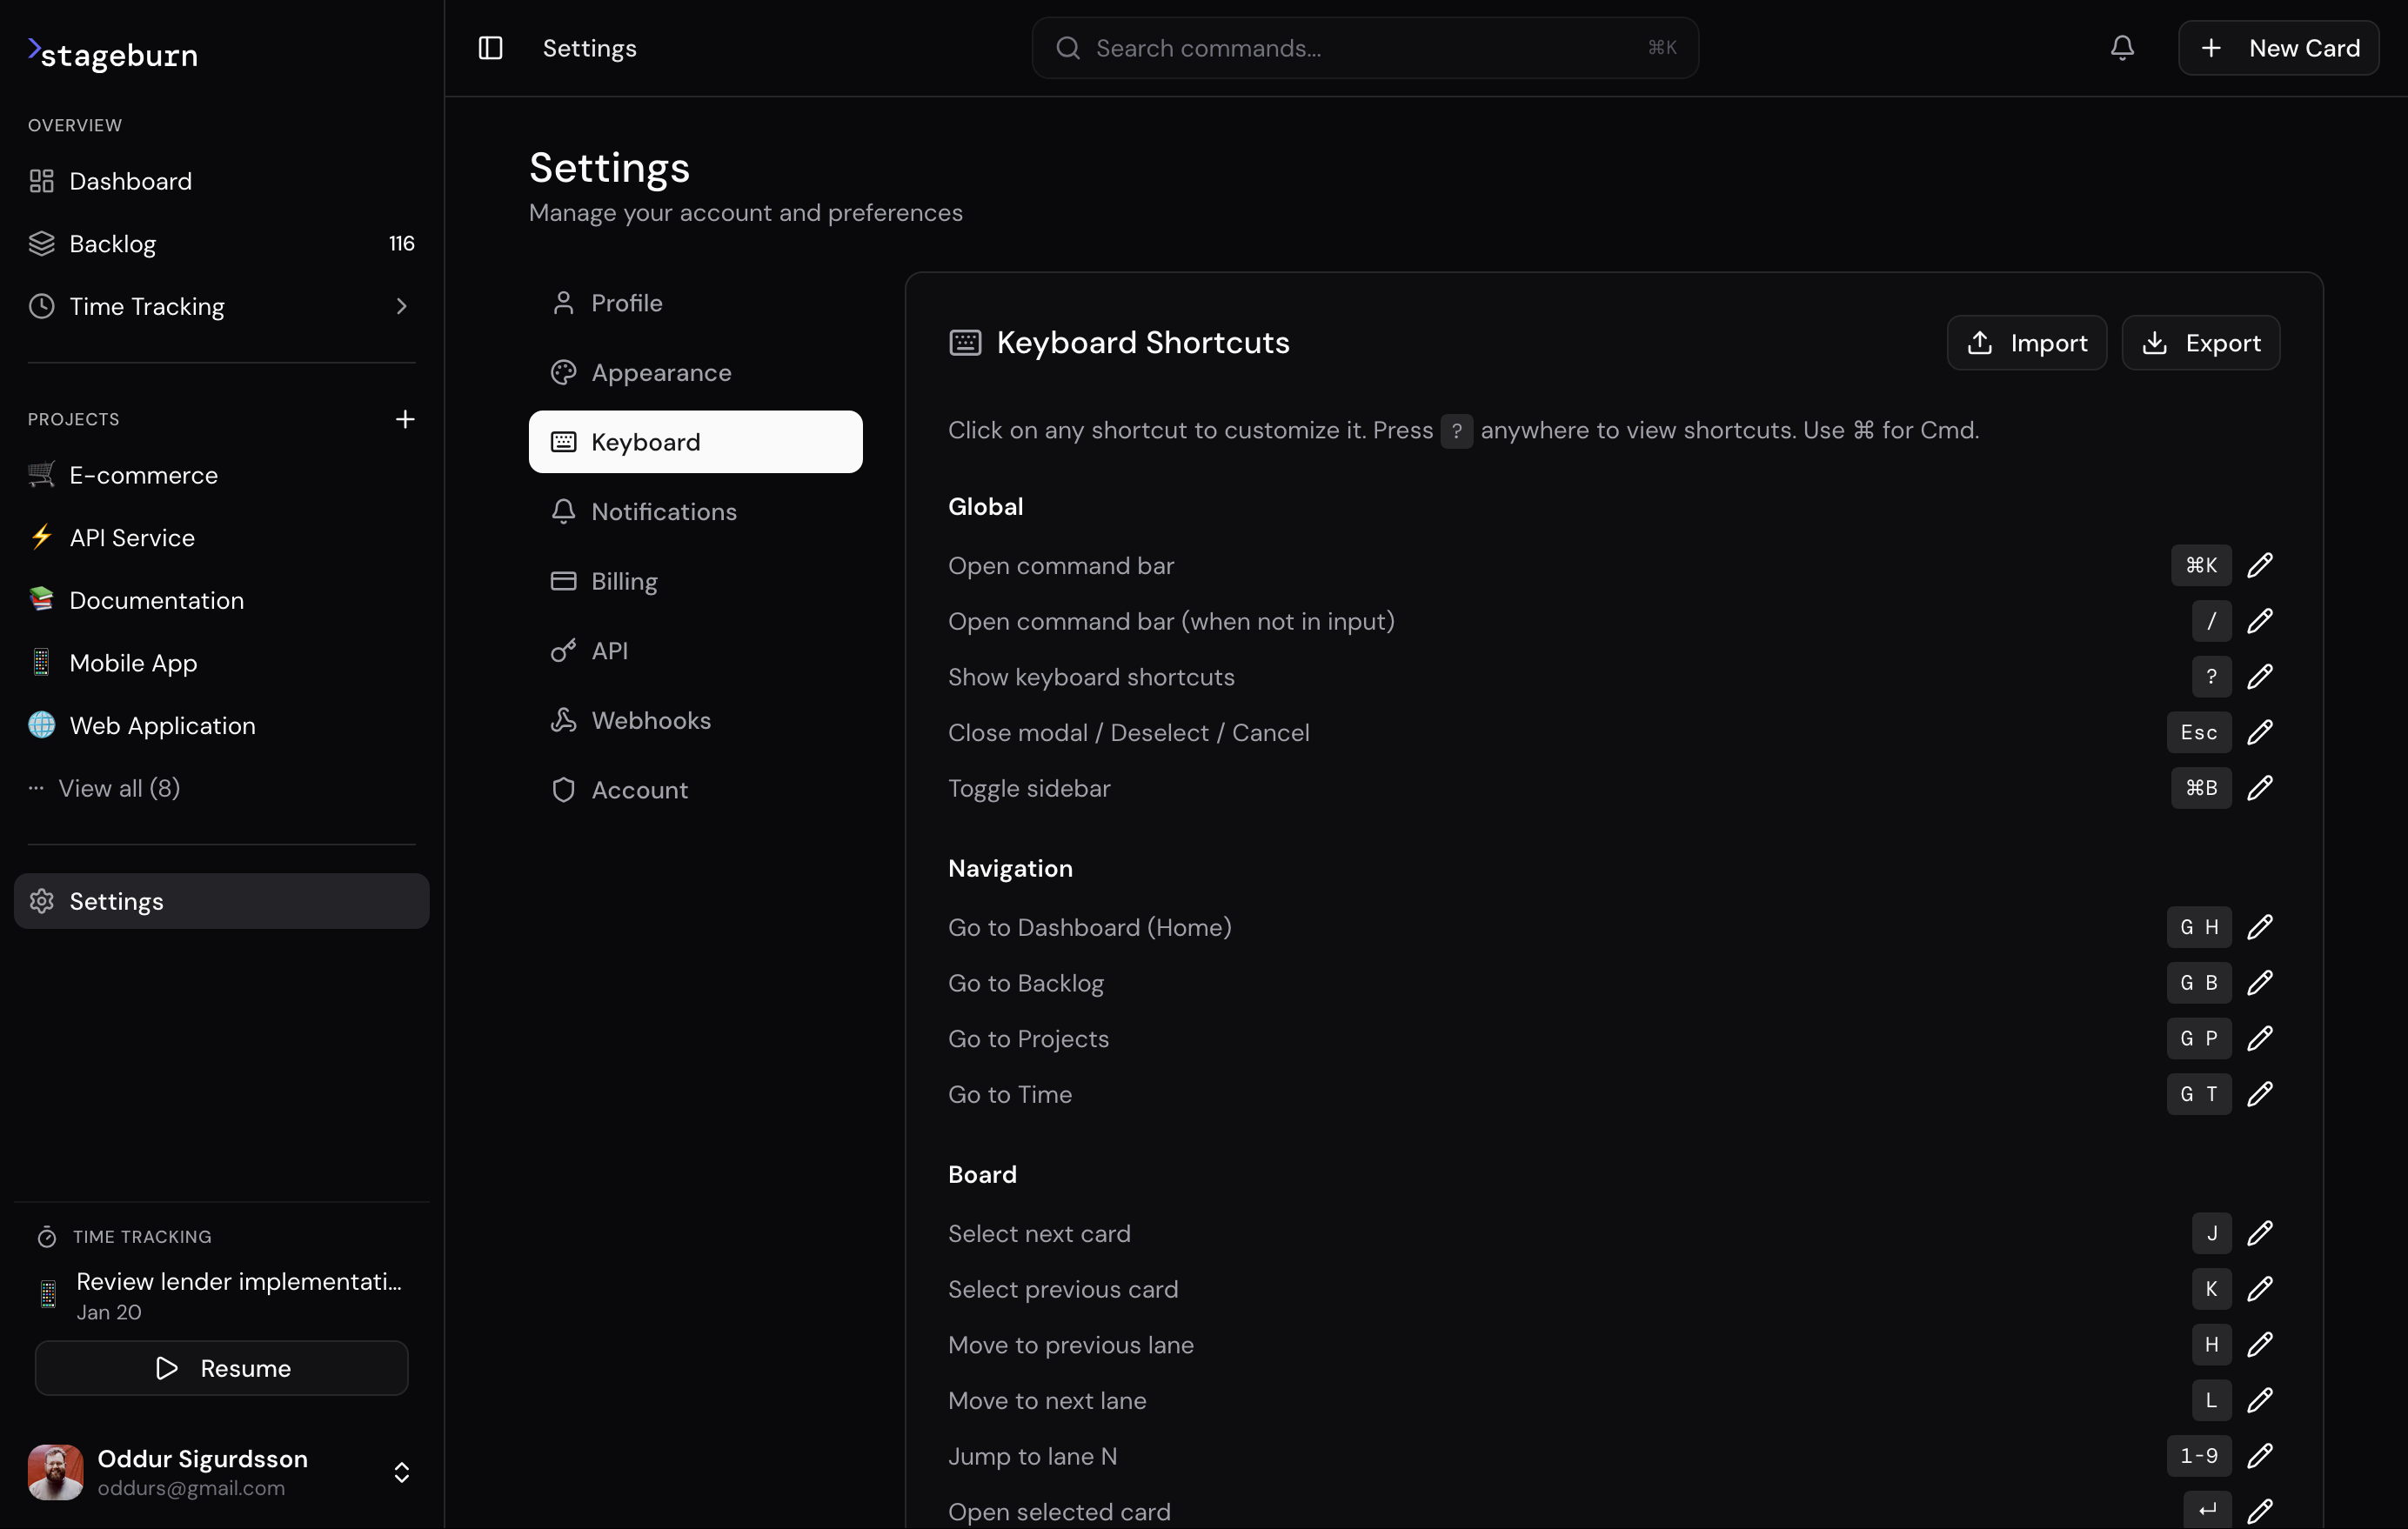Screen dimensions: 2408x1529
Task: Click the Webhooks icon in settings
Action: pyautogui.click(x=564, y=720)
